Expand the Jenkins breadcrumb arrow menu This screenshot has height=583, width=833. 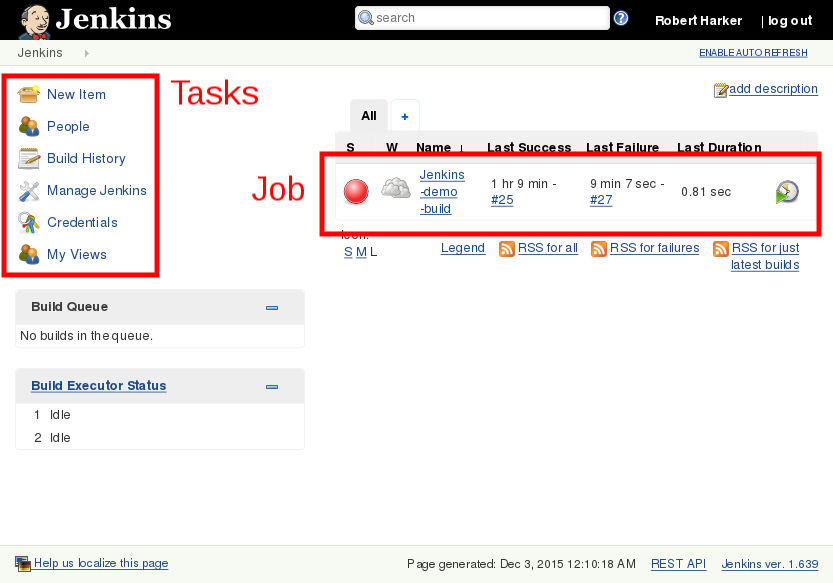click(86, 53)
